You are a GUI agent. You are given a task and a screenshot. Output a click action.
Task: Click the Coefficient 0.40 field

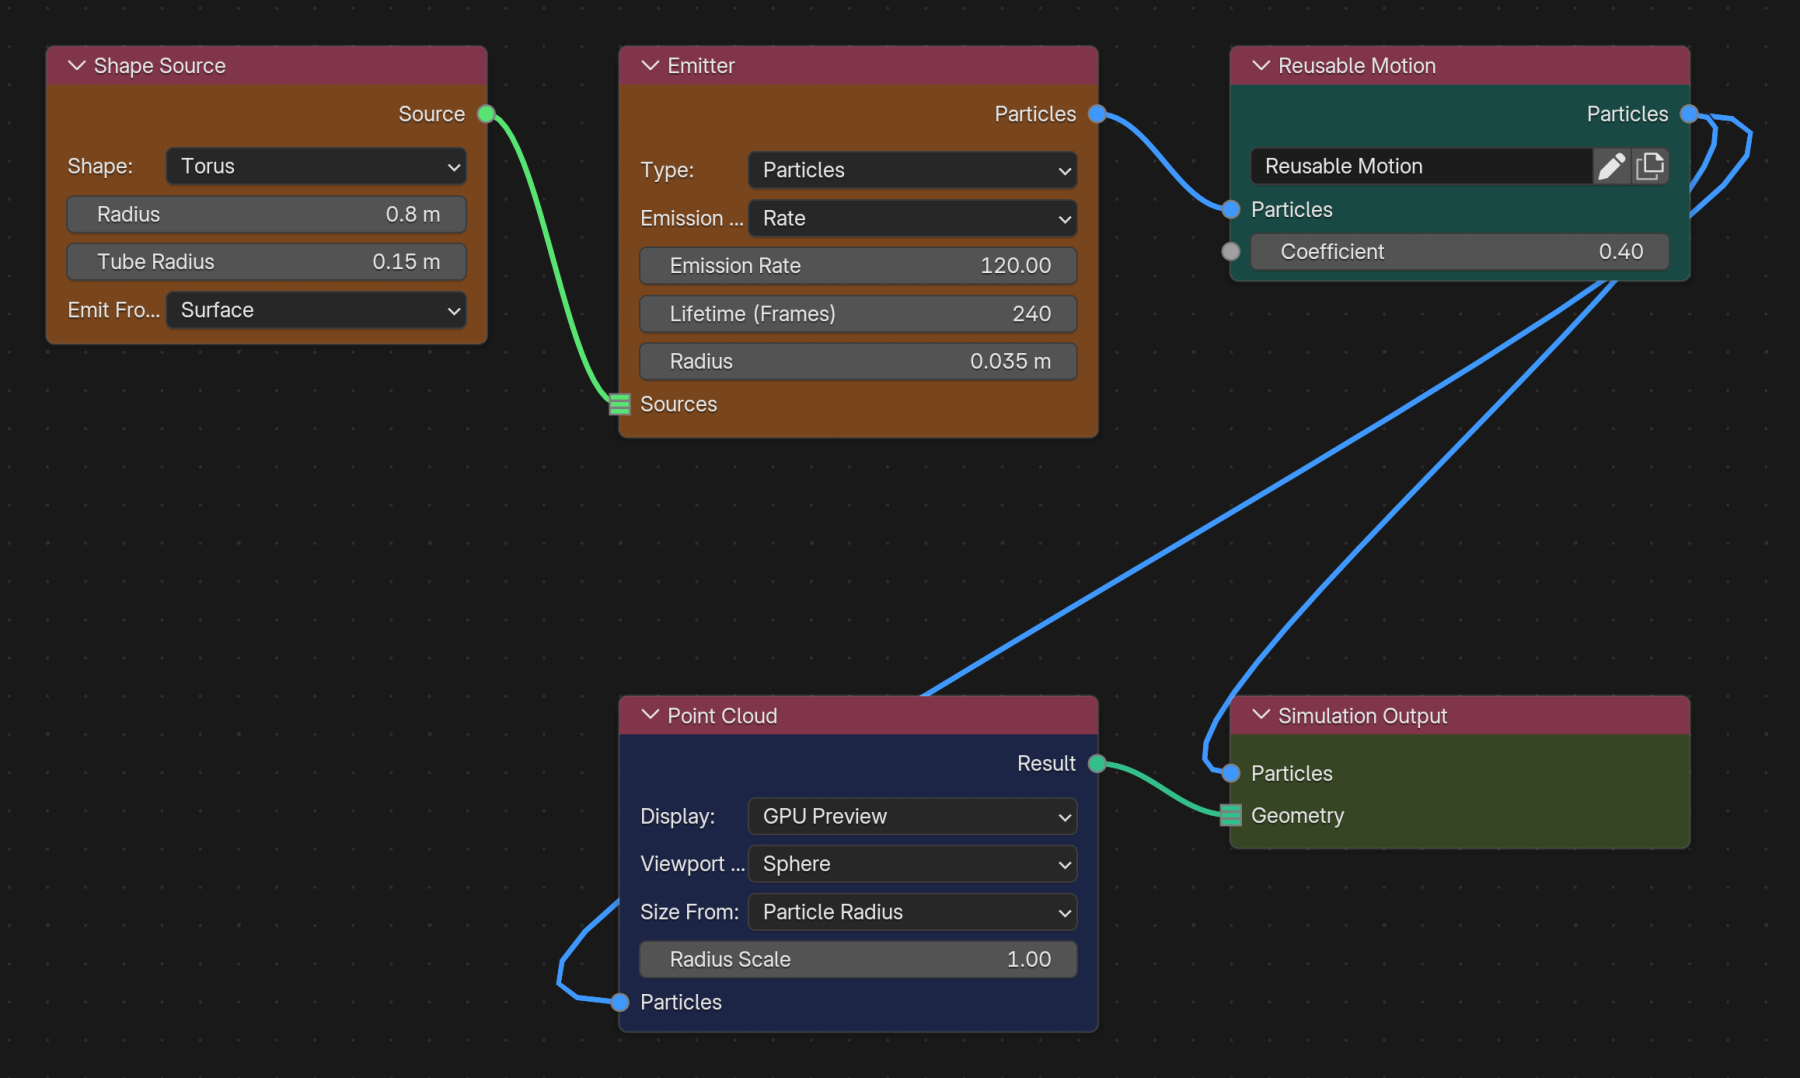point(1460,252)
